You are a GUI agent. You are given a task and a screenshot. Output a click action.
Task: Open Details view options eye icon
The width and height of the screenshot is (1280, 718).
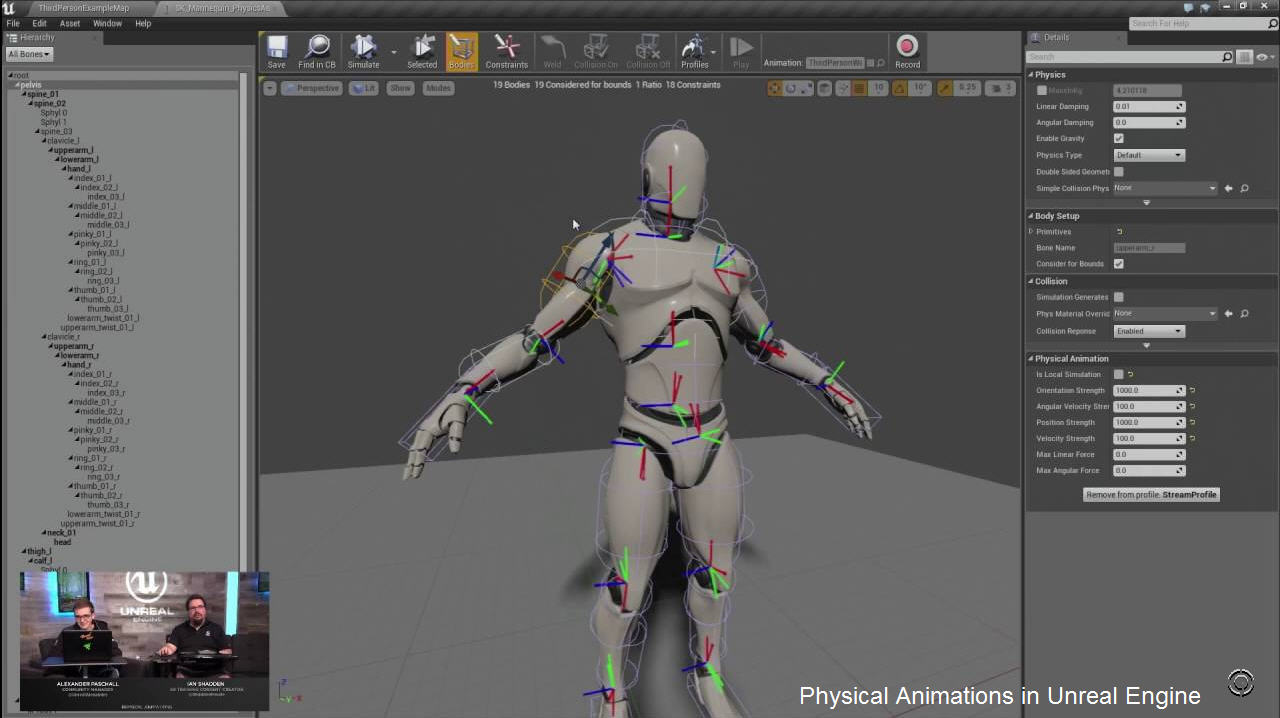tap(1264, 57)
